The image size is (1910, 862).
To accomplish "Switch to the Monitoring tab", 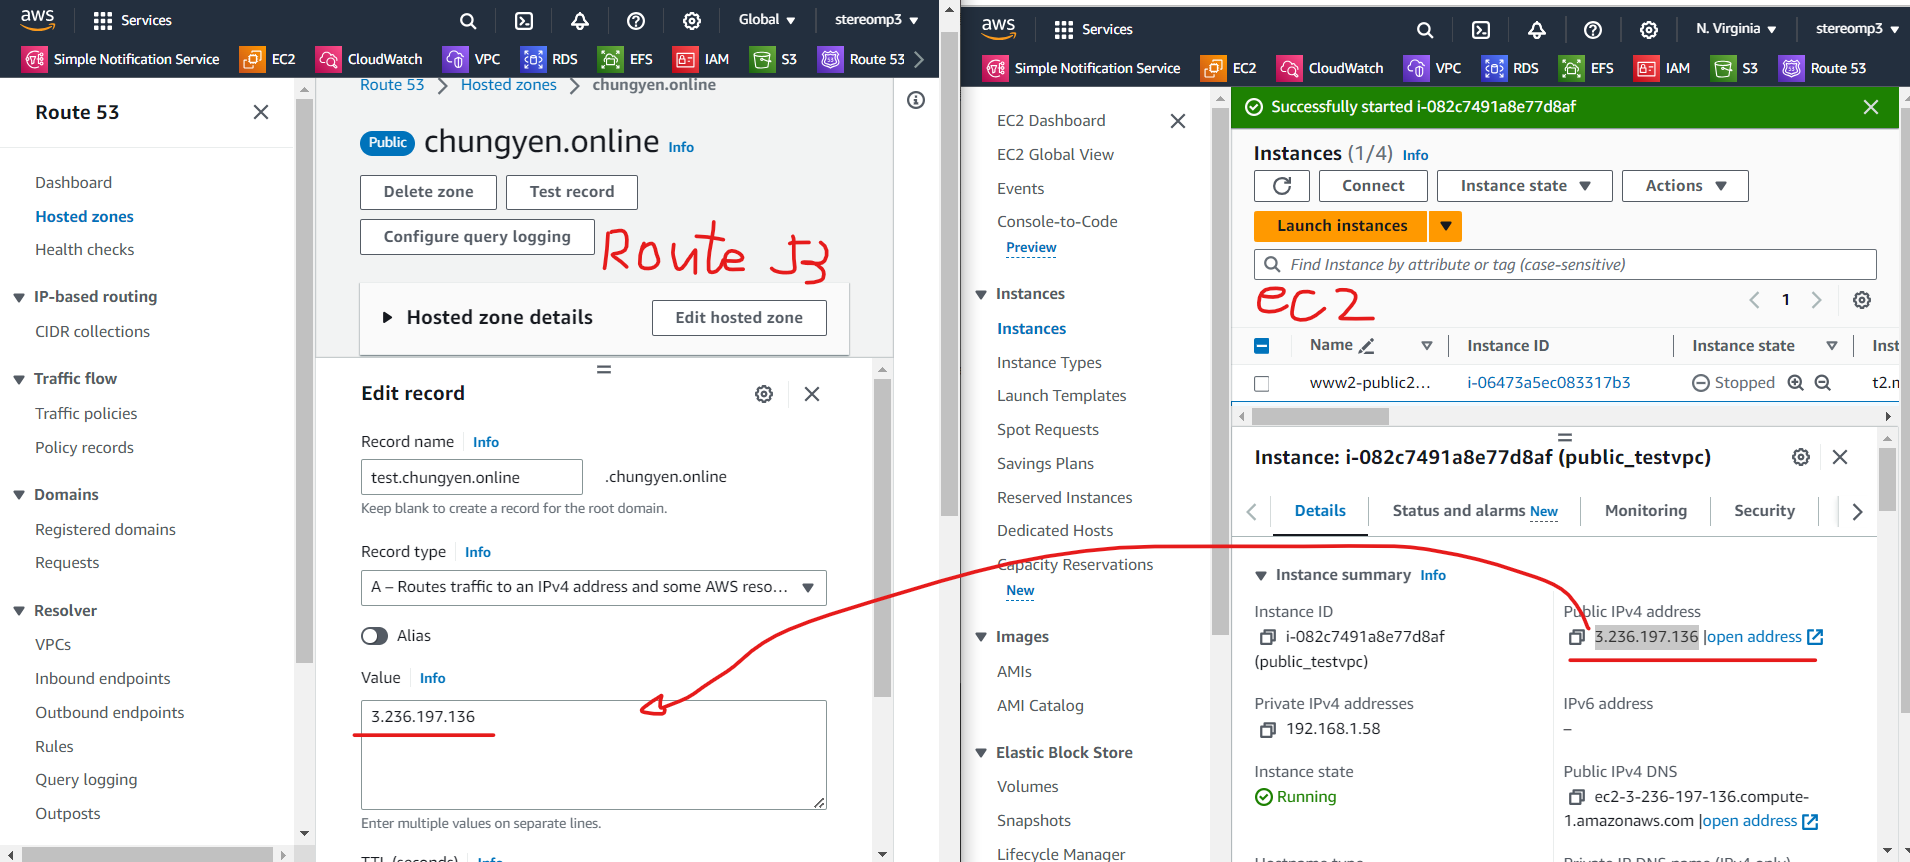I will (1646, 511).
